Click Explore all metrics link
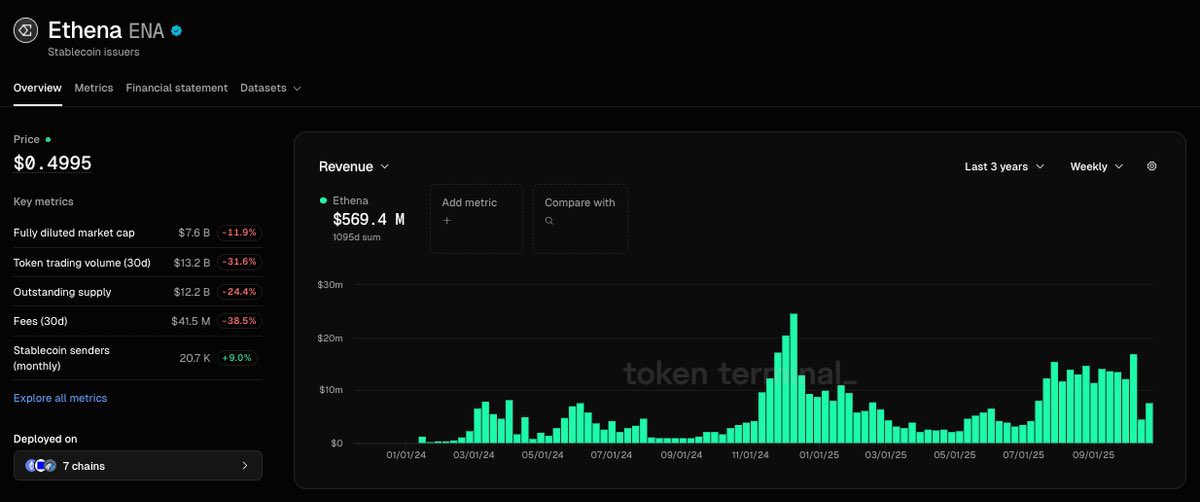The height and width of the screenshot is (502, 1200). (60, 398)
